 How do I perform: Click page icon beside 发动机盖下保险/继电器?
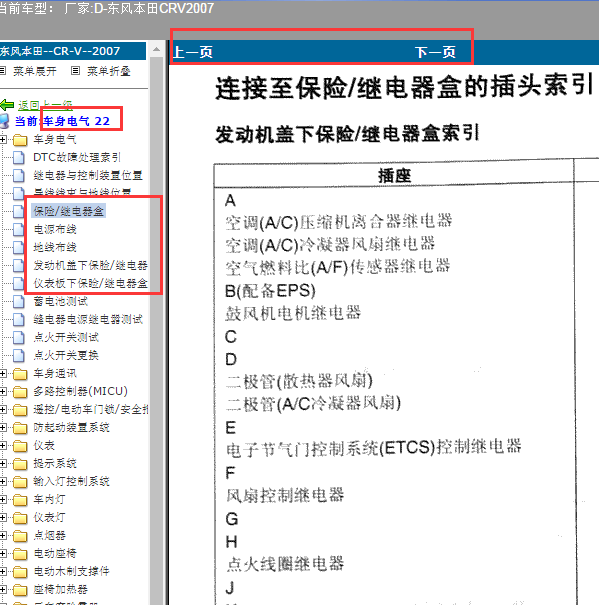click(19, 265)
